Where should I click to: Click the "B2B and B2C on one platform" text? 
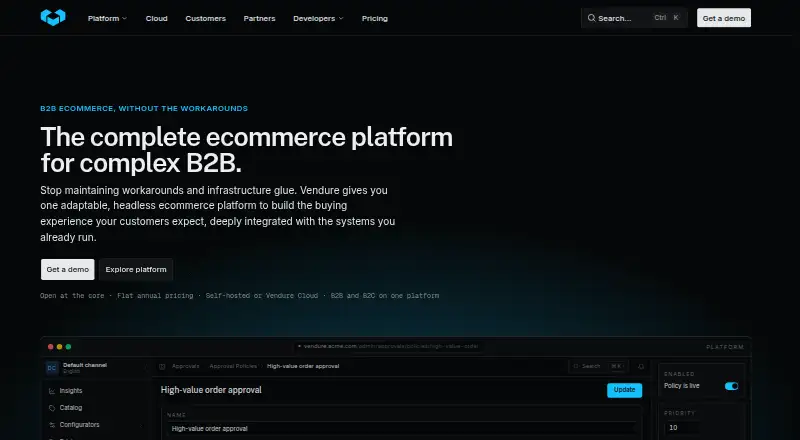click(x=385, y=296)
